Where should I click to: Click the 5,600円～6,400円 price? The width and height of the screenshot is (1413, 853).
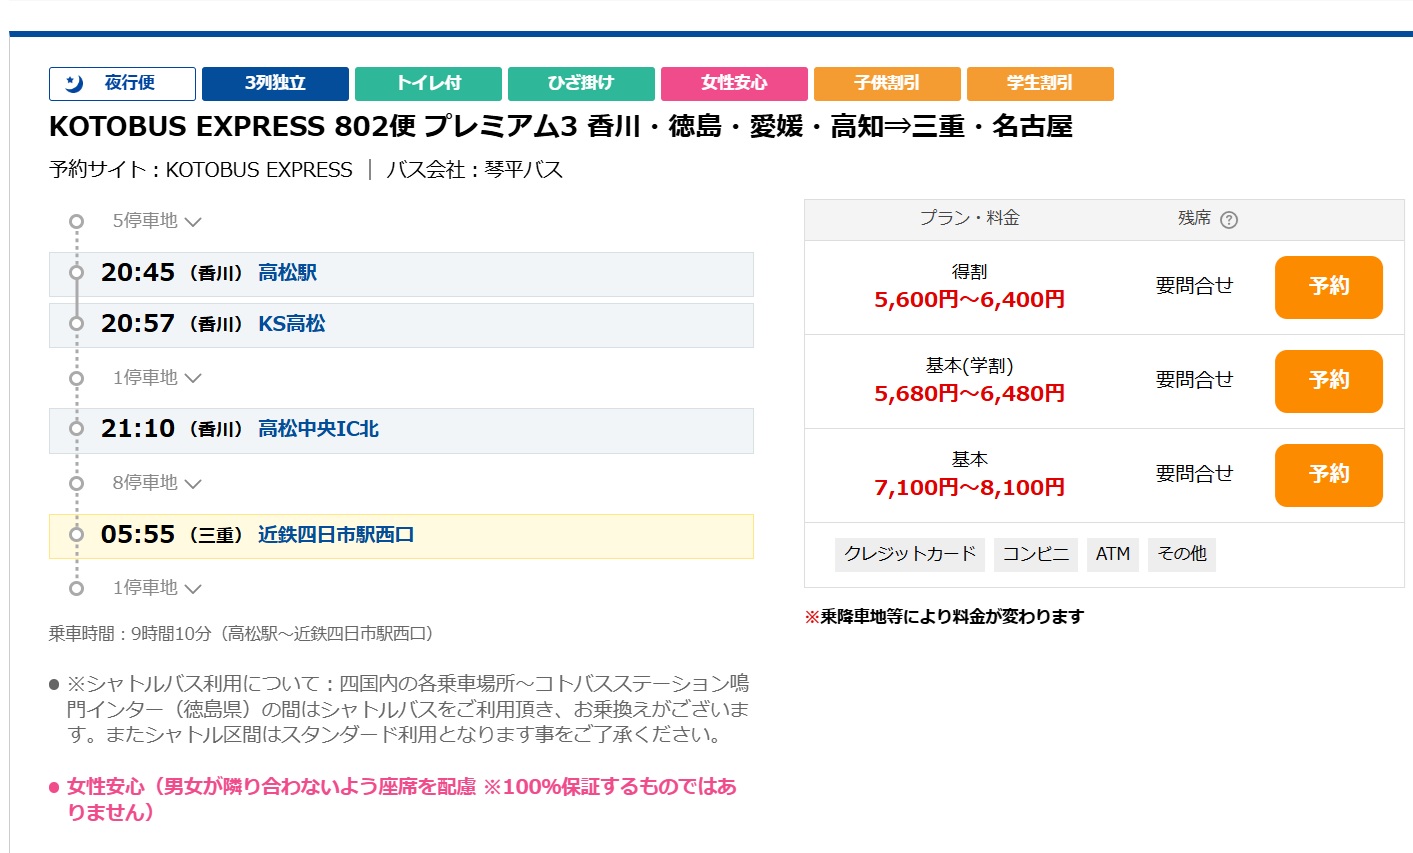point(969,300)
